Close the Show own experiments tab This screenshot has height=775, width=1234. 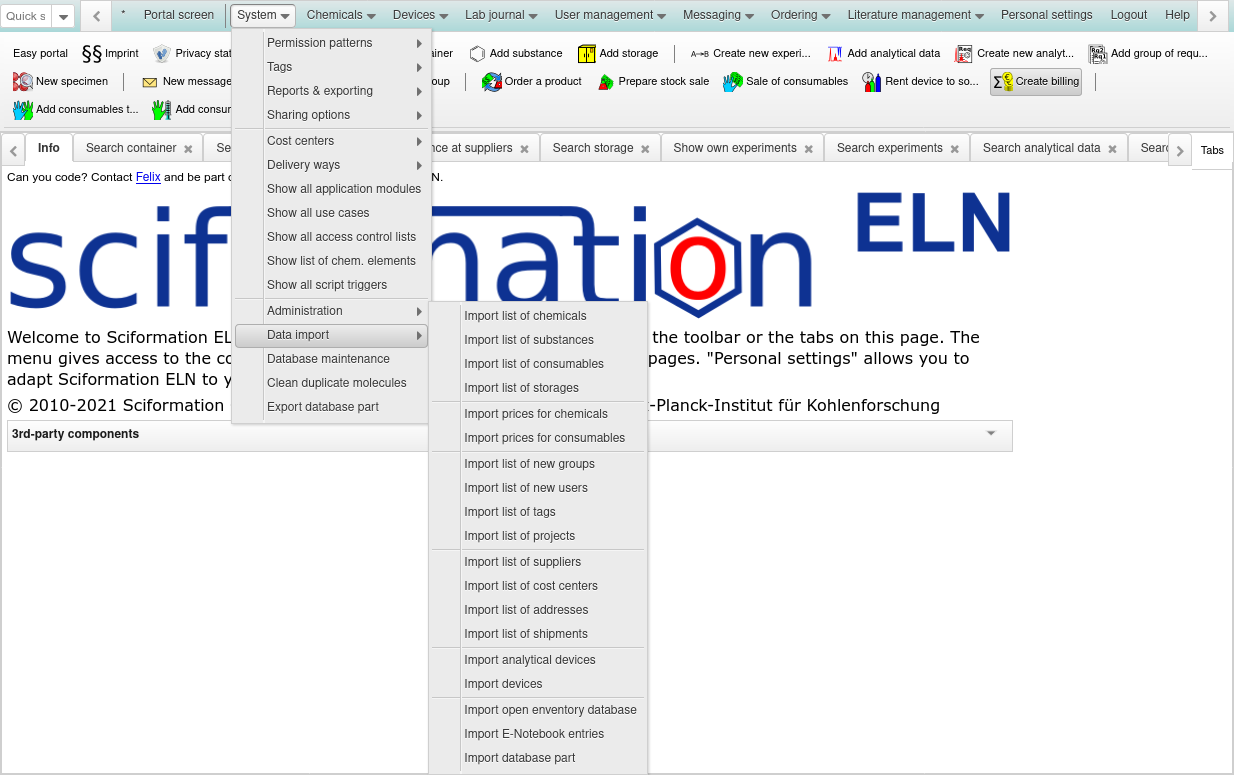pyautogui.click(x=808, y=149)
